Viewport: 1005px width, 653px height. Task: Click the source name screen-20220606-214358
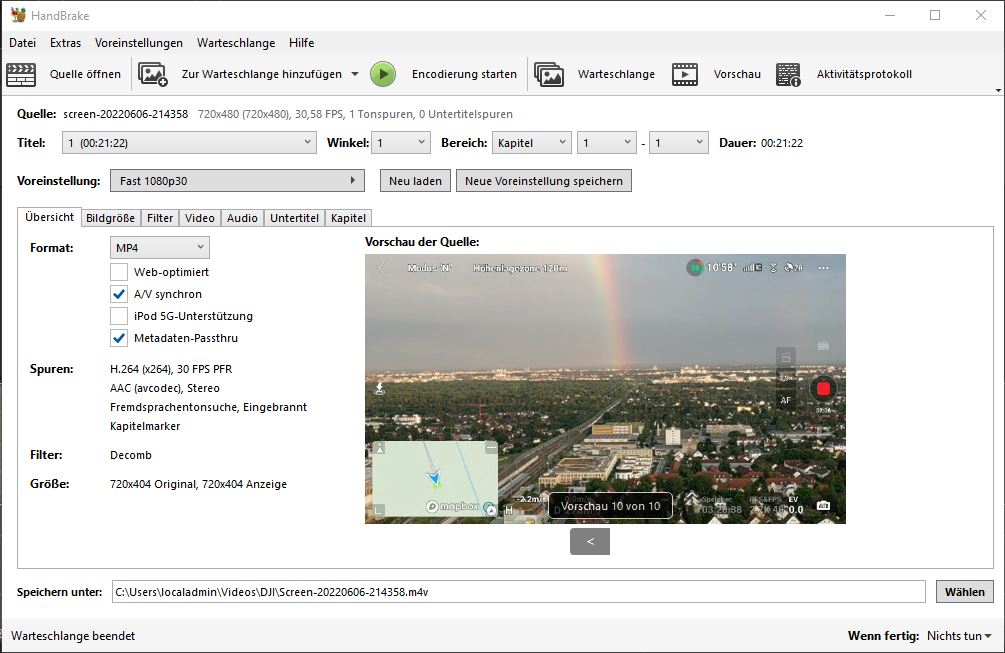(126, 114)
